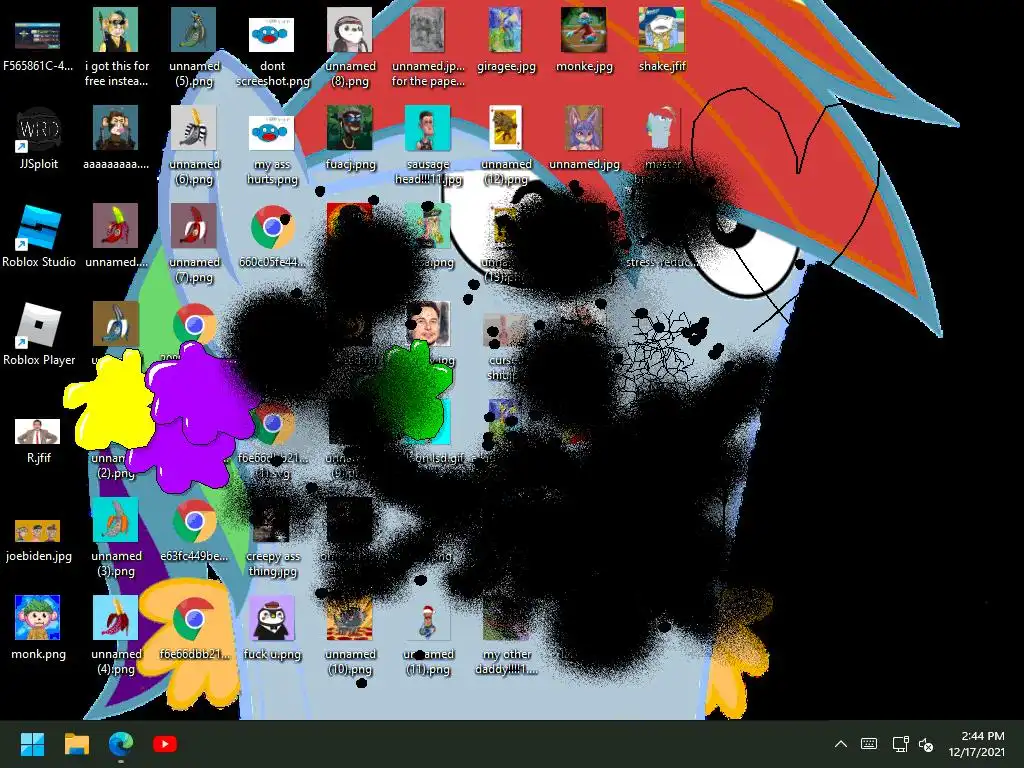Select the unnamed (6).png icon
Viewport: 1024px width, 768px height.
(194, 145)
